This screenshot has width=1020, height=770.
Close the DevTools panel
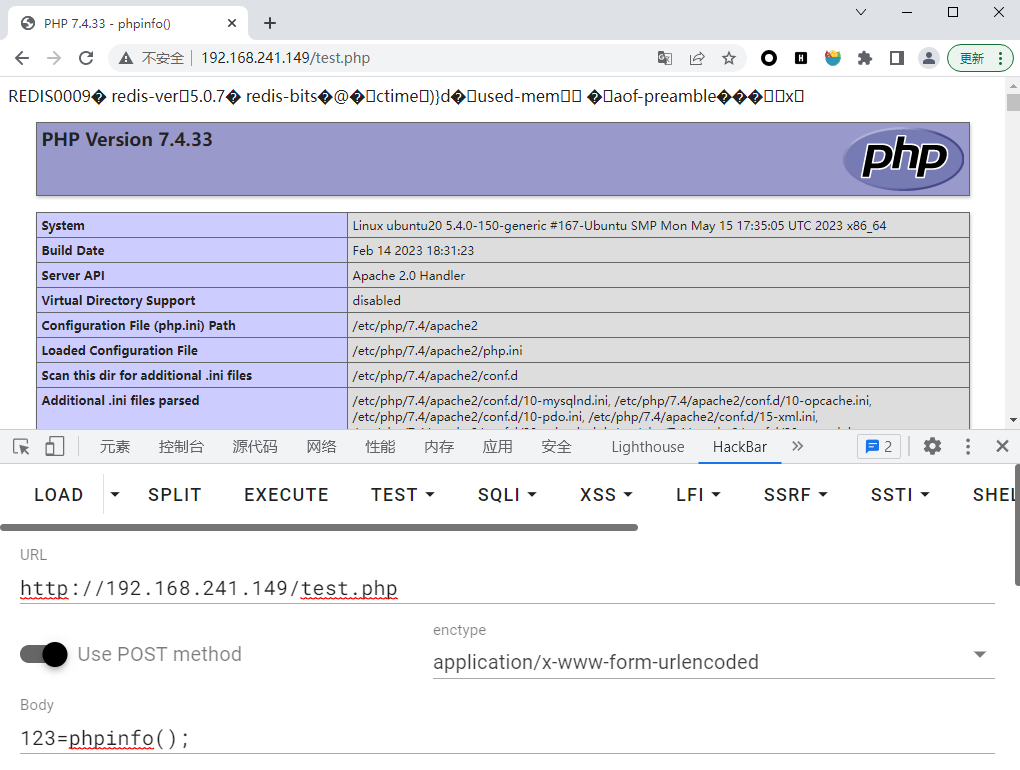1002,446
